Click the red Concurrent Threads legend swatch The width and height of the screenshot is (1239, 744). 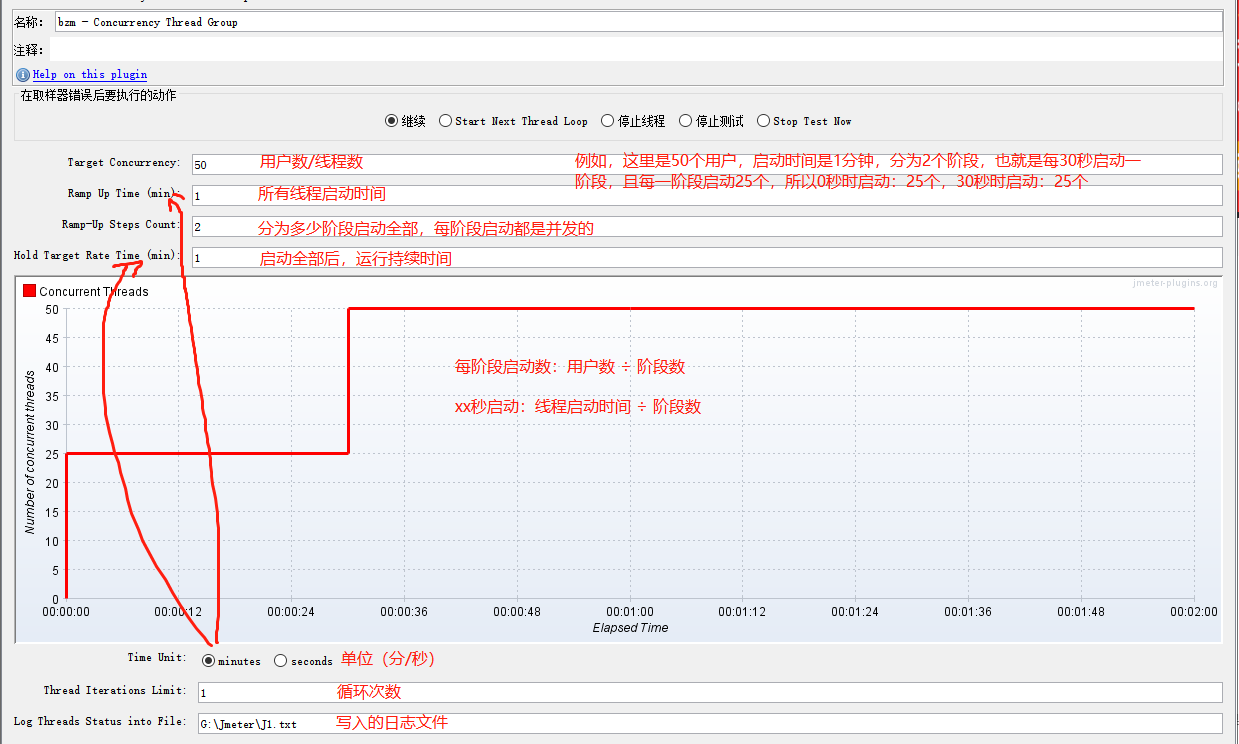(x=29, y=291)
